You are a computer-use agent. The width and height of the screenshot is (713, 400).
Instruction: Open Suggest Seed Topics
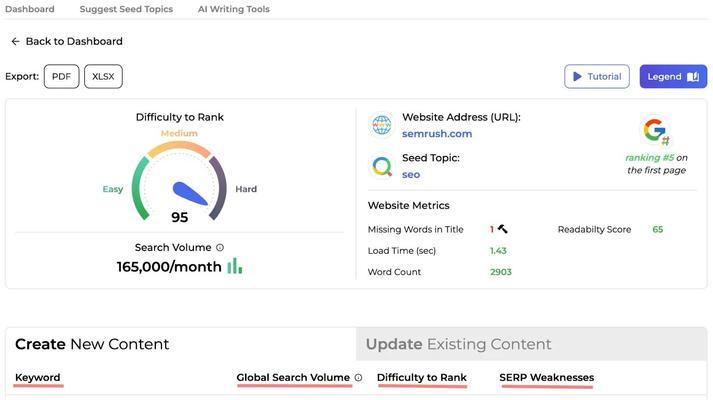coord(126,9)
